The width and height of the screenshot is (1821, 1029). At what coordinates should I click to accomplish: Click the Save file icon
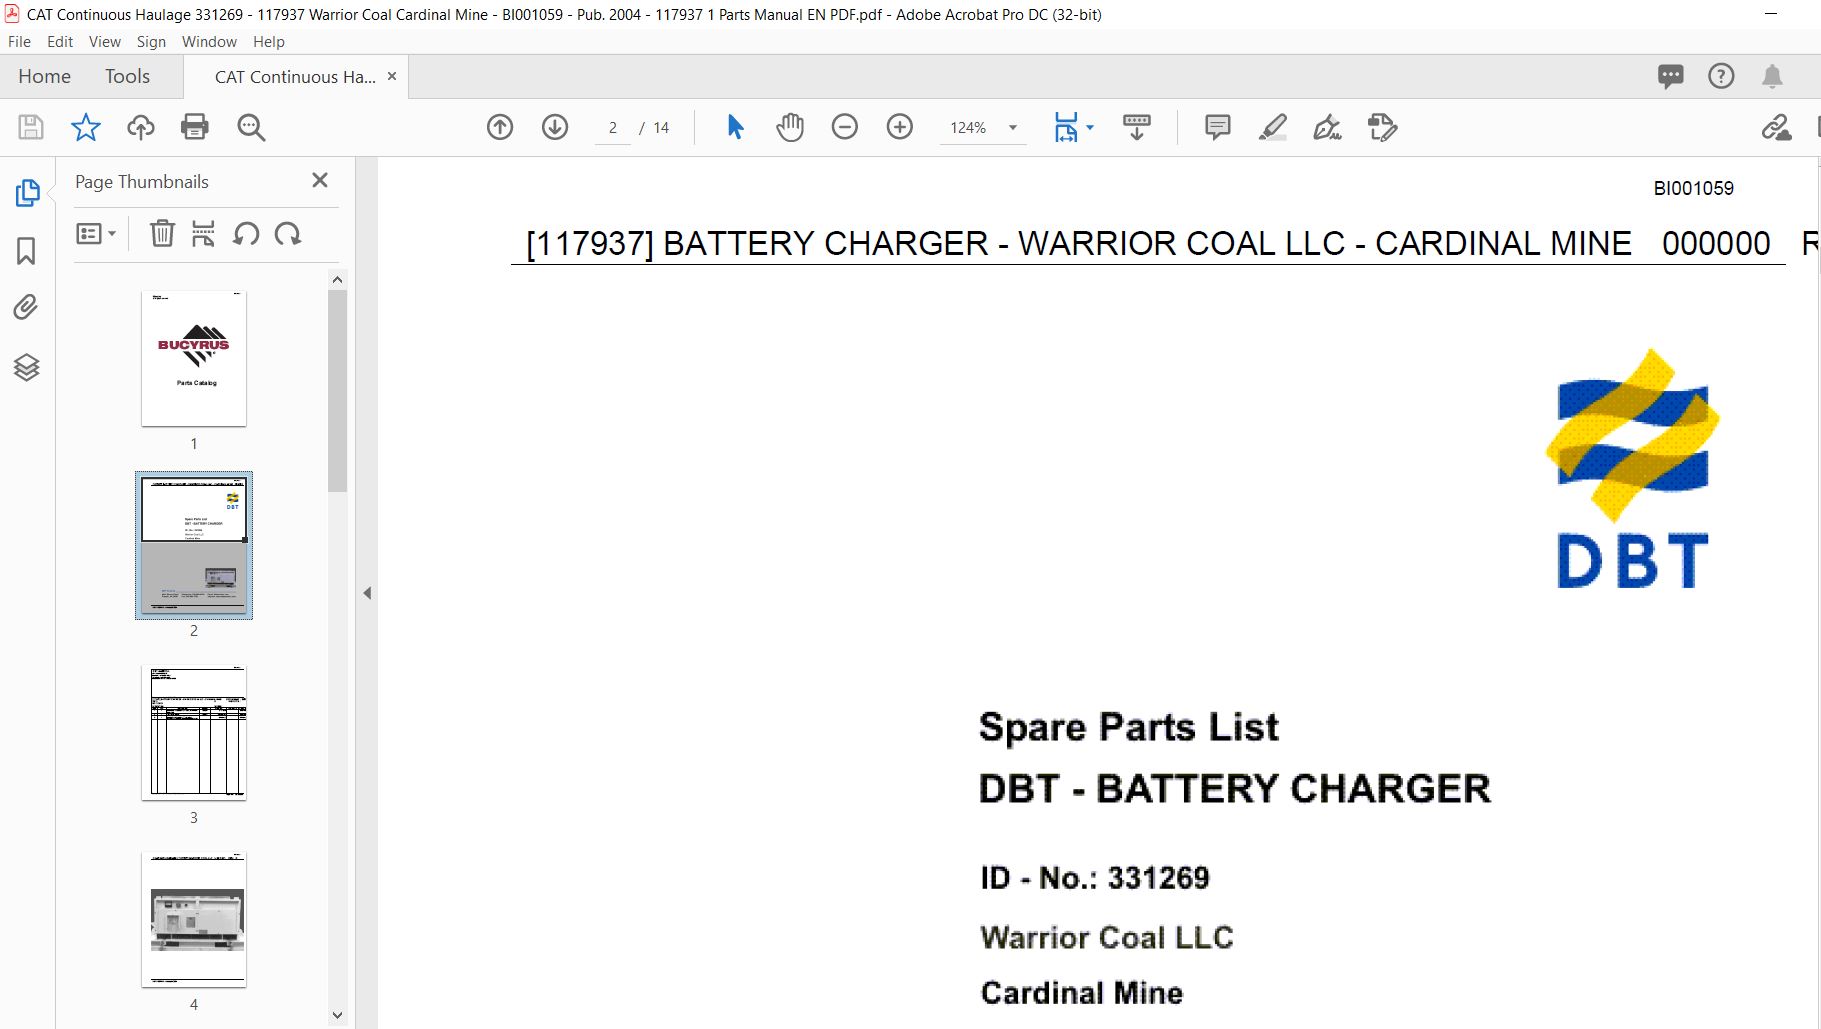pyautogui.click(x=31, y=127)
